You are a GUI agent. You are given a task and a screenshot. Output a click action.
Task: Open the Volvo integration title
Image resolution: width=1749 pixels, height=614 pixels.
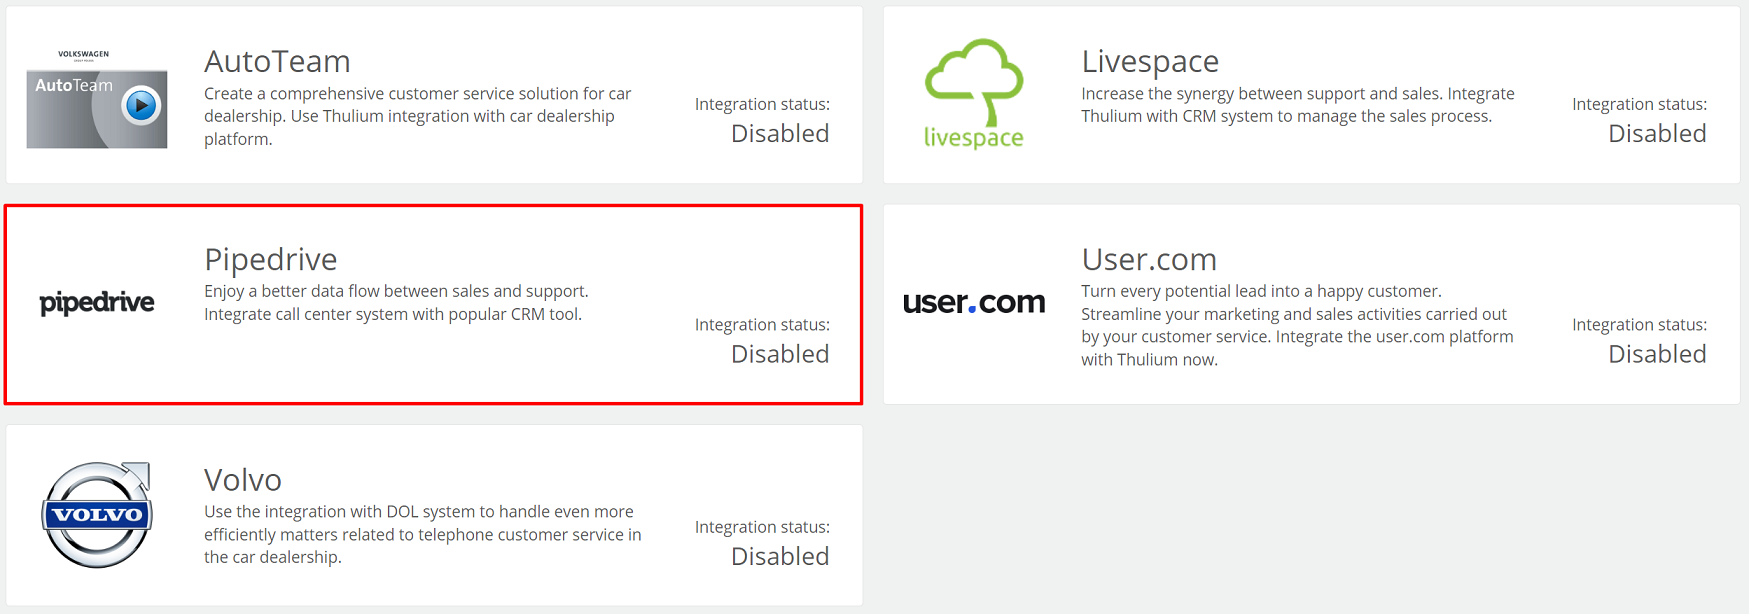coord(243,480)
